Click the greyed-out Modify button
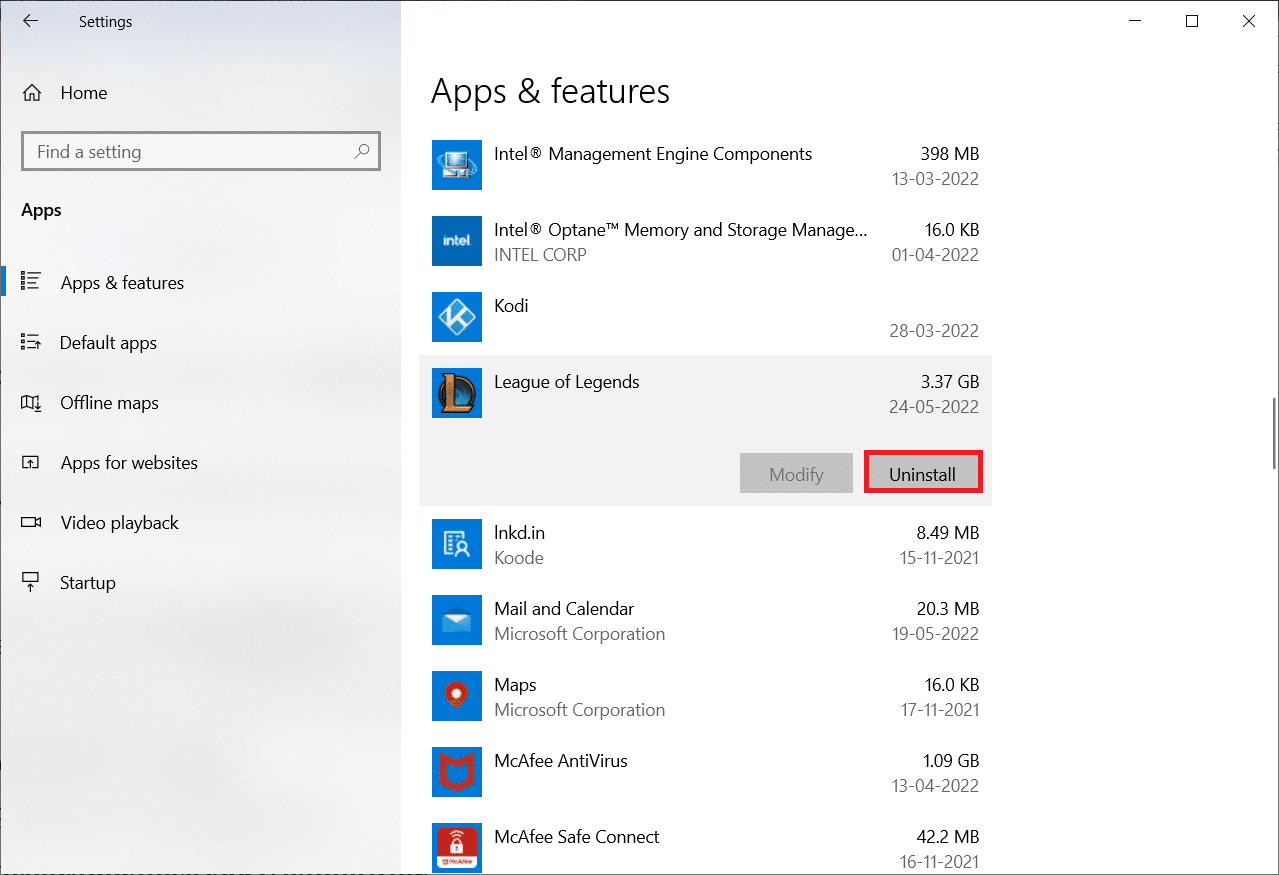Screen dimensions: 1279x875 tap(796, 474)
